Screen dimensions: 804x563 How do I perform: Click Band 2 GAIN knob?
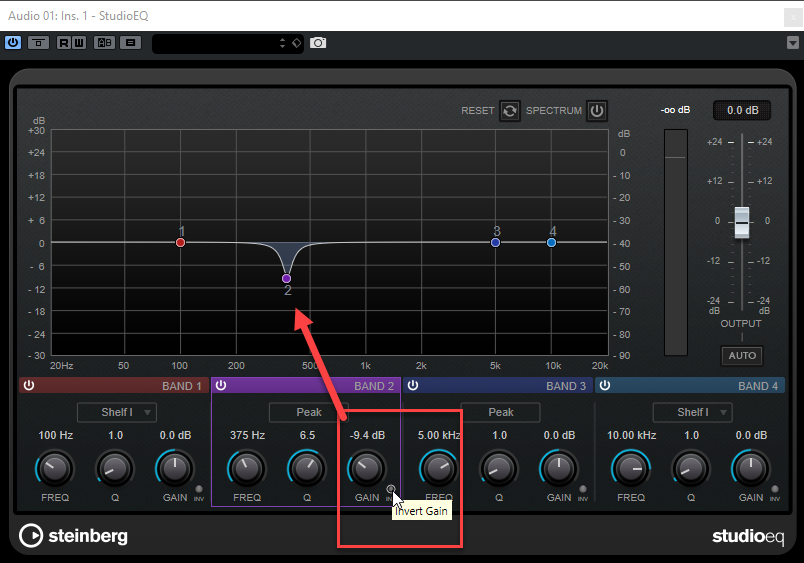(x=367, y=468)
